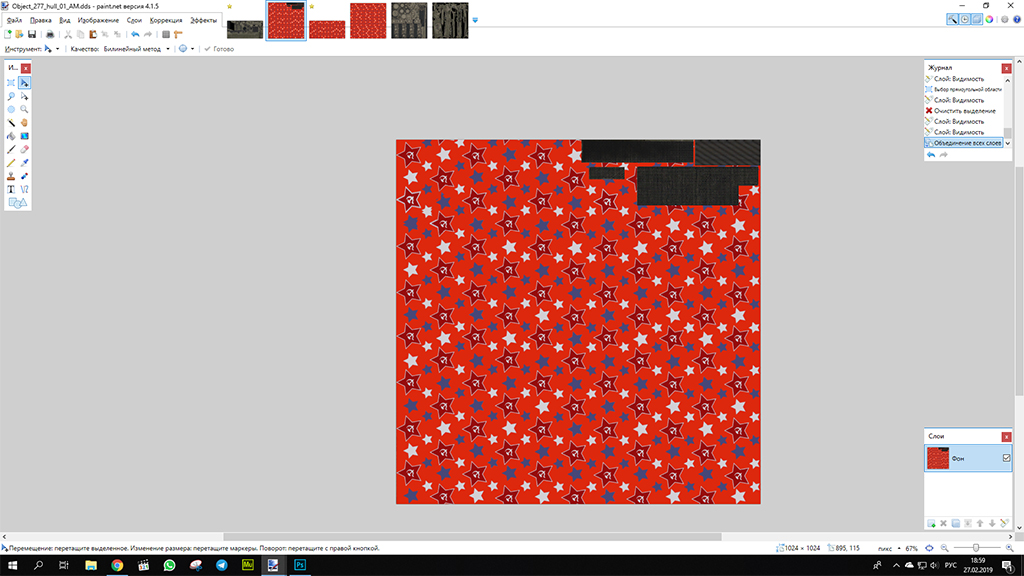Toggle the Tools window button
This screenshot has width=1024, height=576.
[952, 19]
